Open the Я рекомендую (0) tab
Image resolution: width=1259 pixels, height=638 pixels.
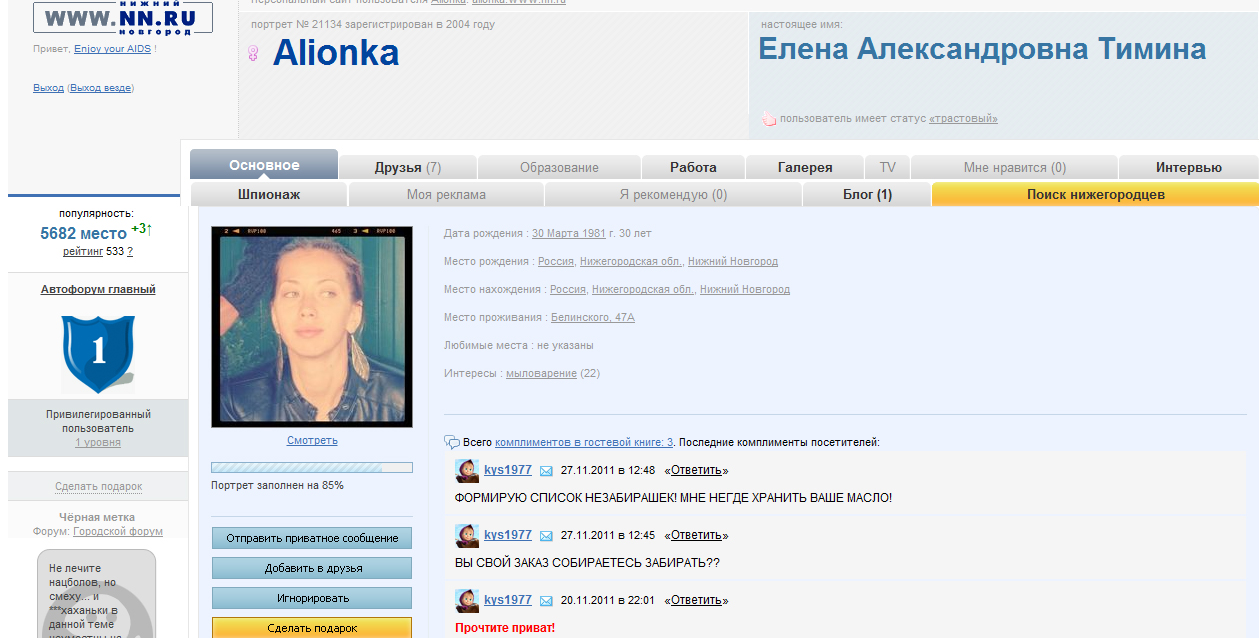coord(673,194)
